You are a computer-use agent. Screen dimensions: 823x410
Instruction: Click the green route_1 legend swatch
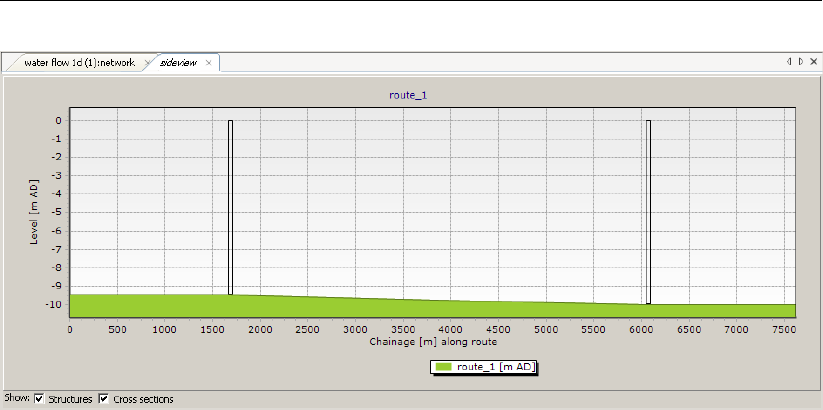click(x=444, y=367)
